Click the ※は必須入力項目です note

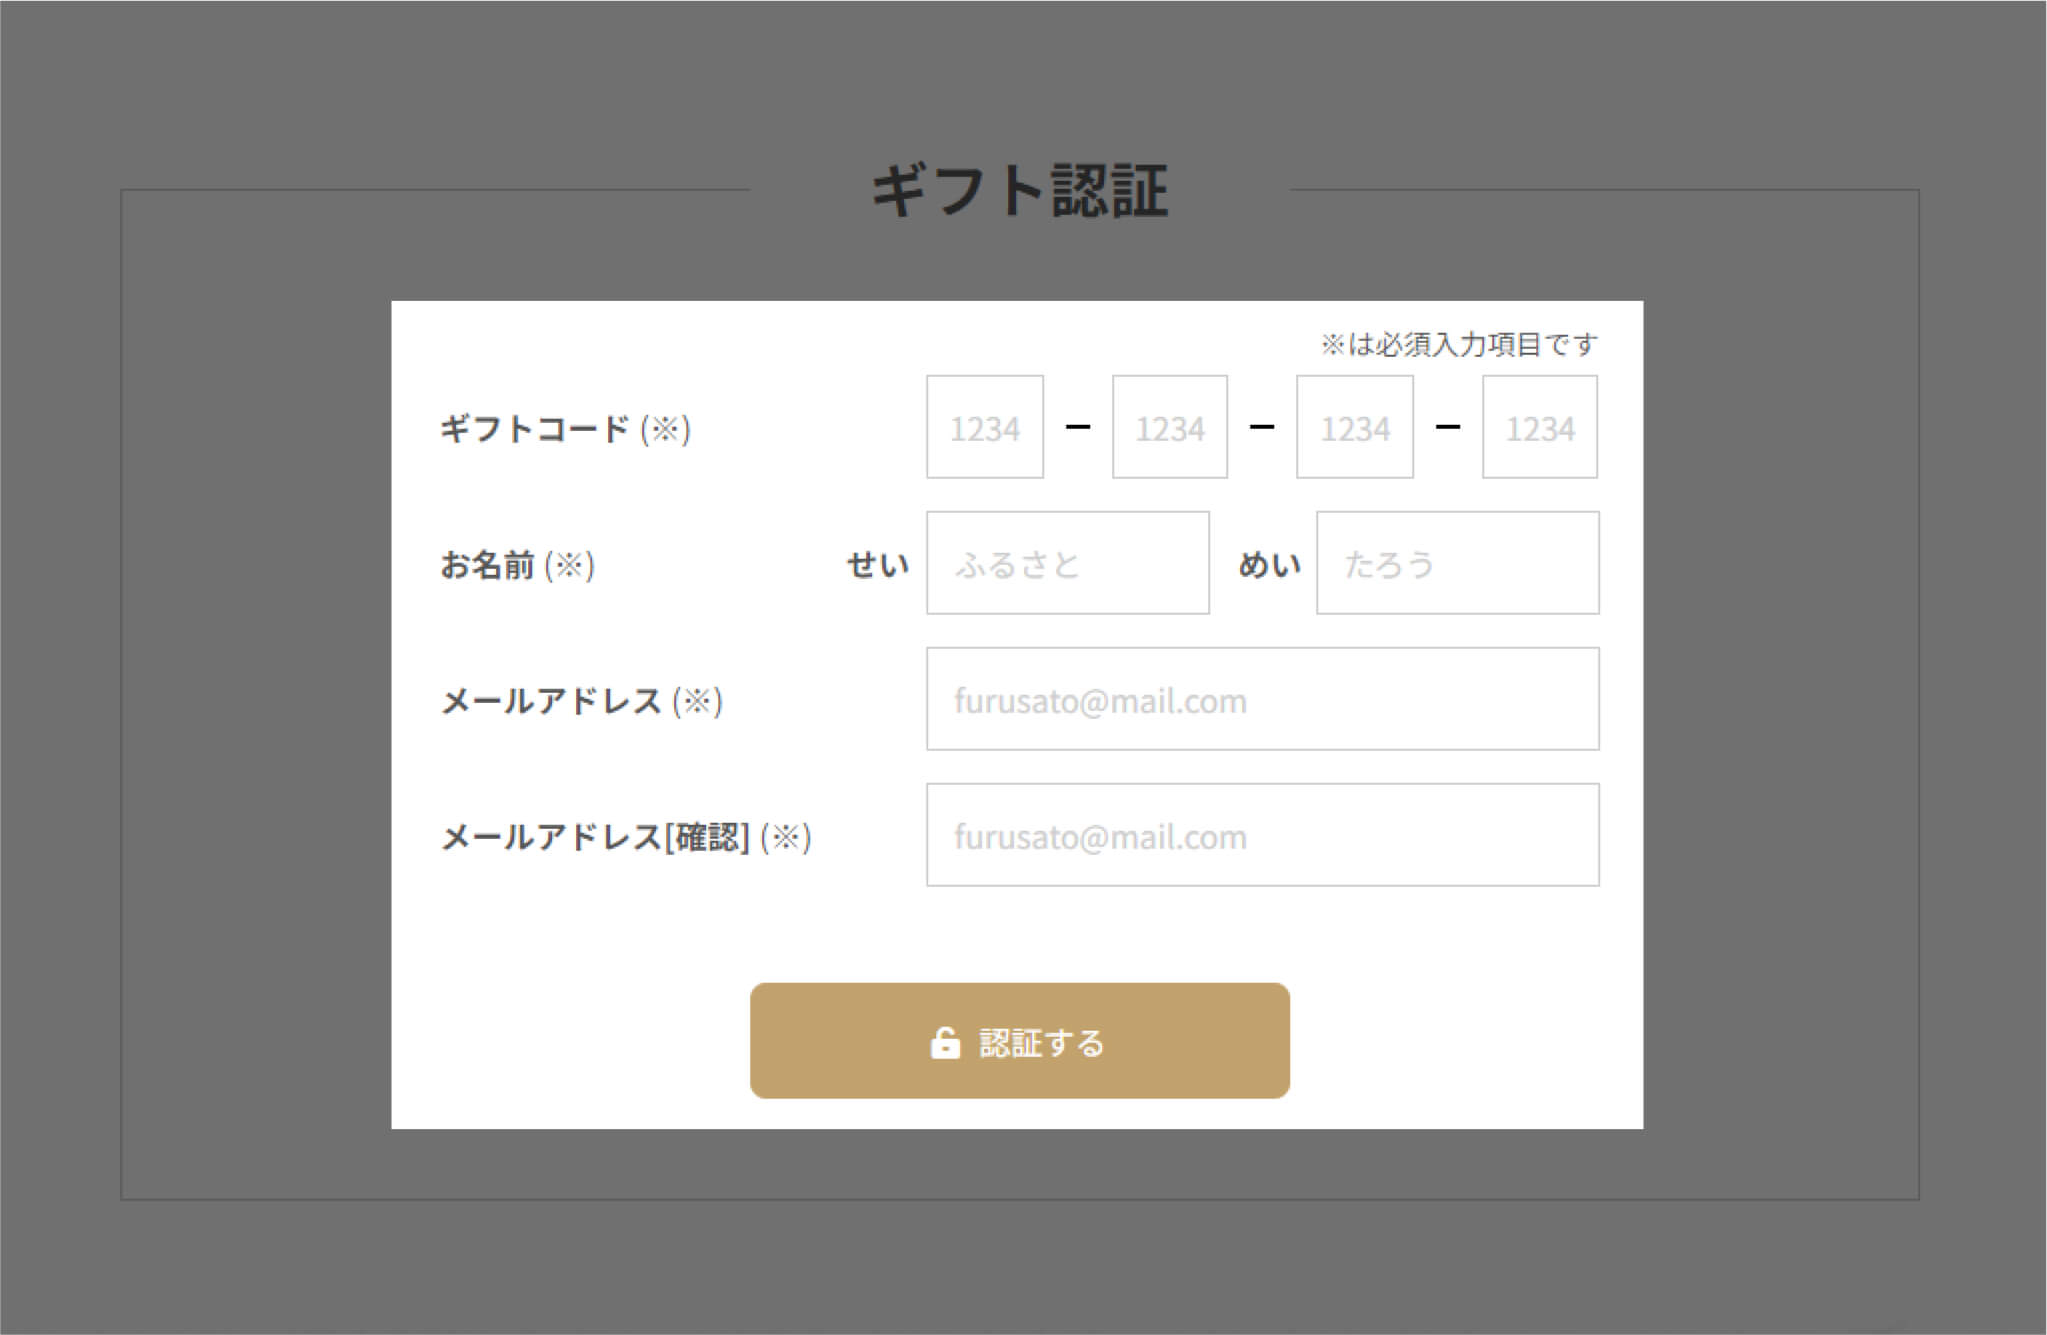1458,345
